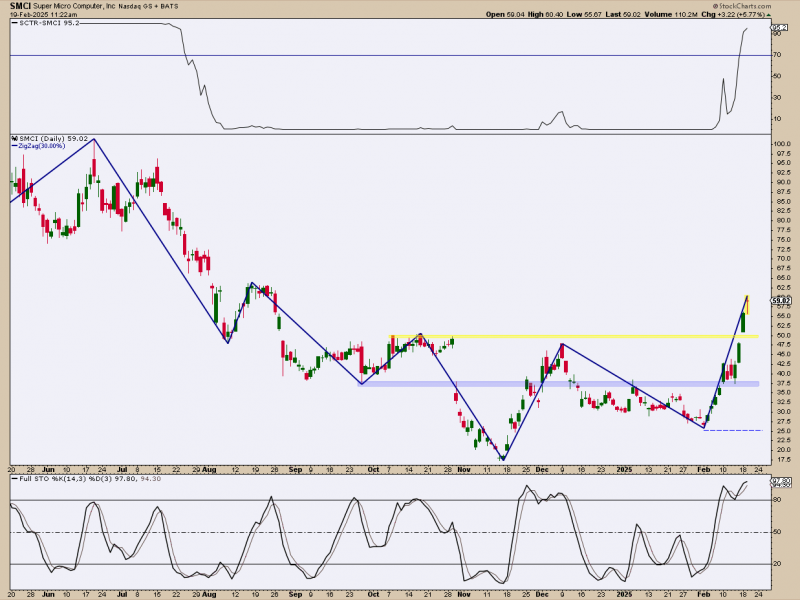Click the 10 label on the SCTR scale

tap(777, 119)
